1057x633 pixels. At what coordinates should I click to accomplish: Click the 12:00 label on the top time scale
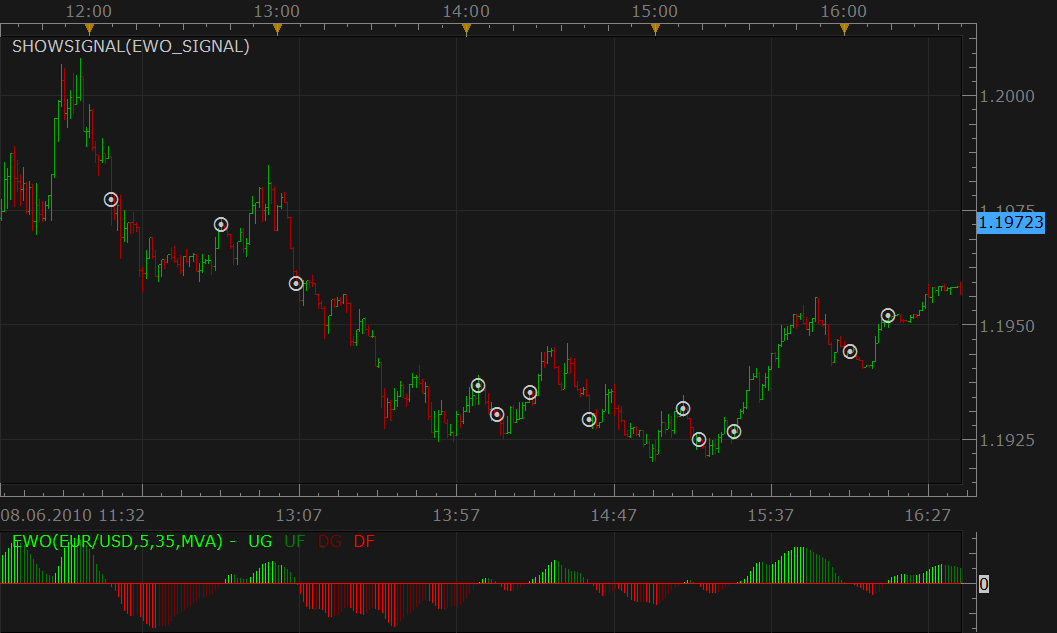89,11
